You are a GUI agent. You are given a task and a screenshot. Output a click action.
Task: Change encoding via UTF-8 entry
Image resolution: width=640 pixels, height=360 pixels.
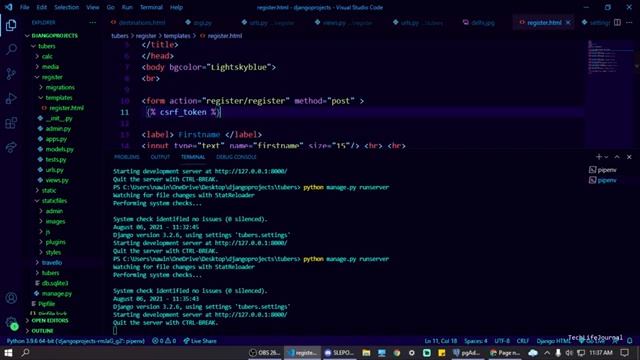(502, 341)
